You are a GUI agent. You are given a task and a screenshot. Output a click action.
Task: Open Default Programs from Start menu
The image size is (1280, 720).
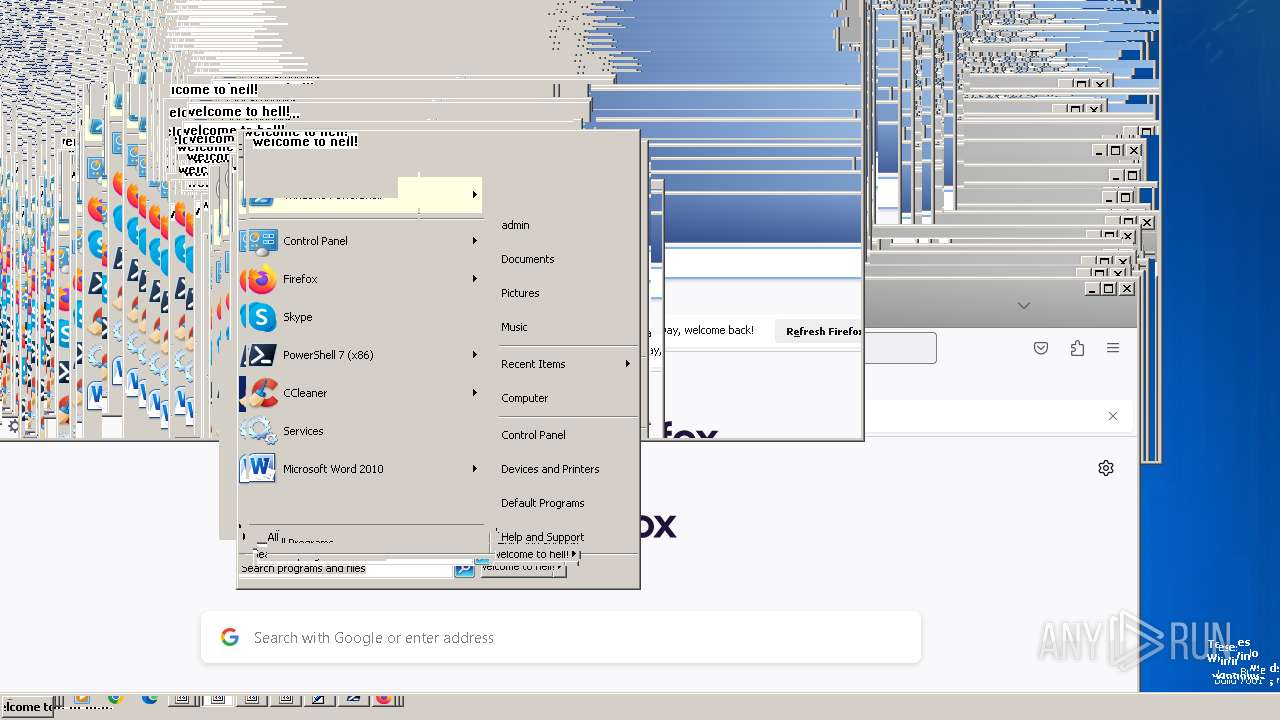542,503
